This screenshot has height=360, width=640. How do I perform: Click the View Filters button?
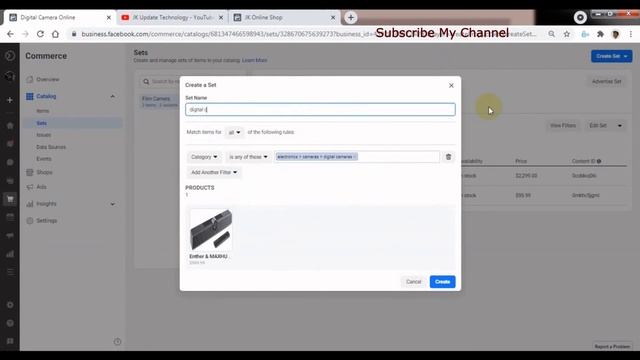point(563,126)
